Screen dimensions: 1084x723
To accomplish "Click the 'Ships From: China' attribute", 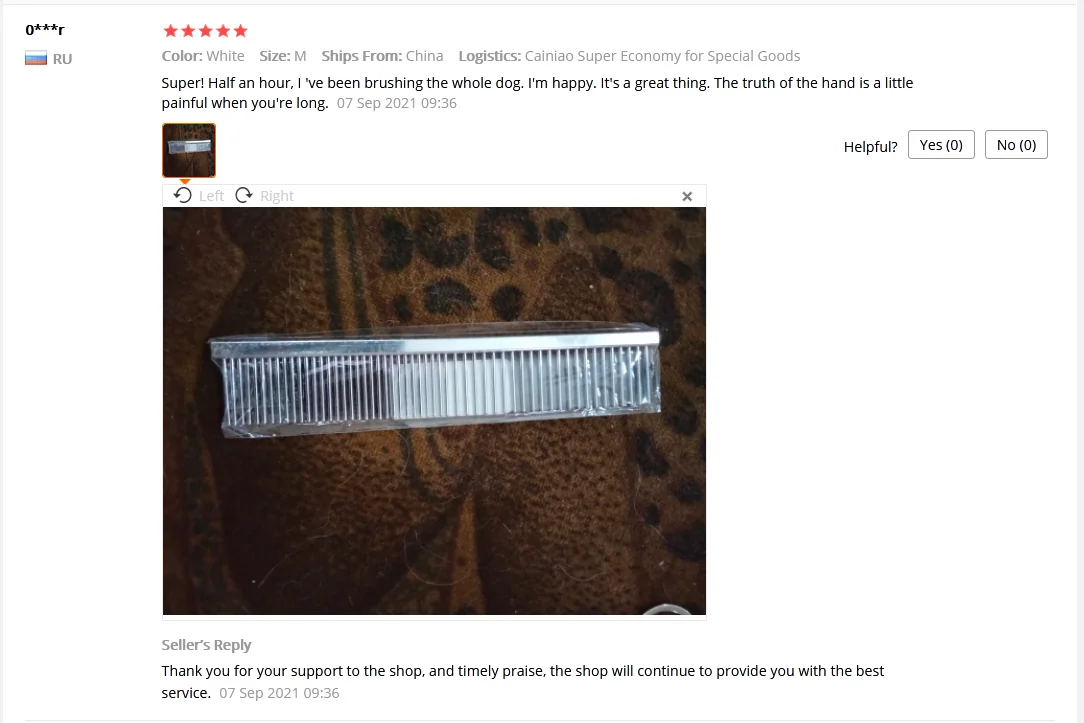I will tap(382, 56).
